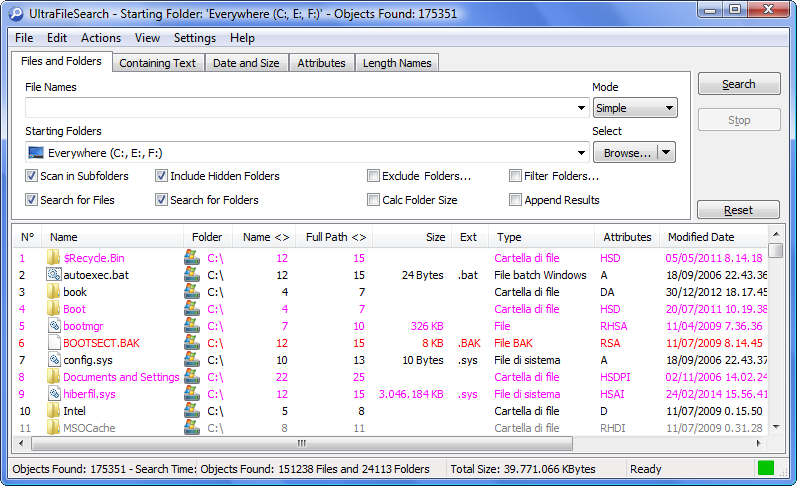Toggle Search for Files checkbox

[31, 199]
